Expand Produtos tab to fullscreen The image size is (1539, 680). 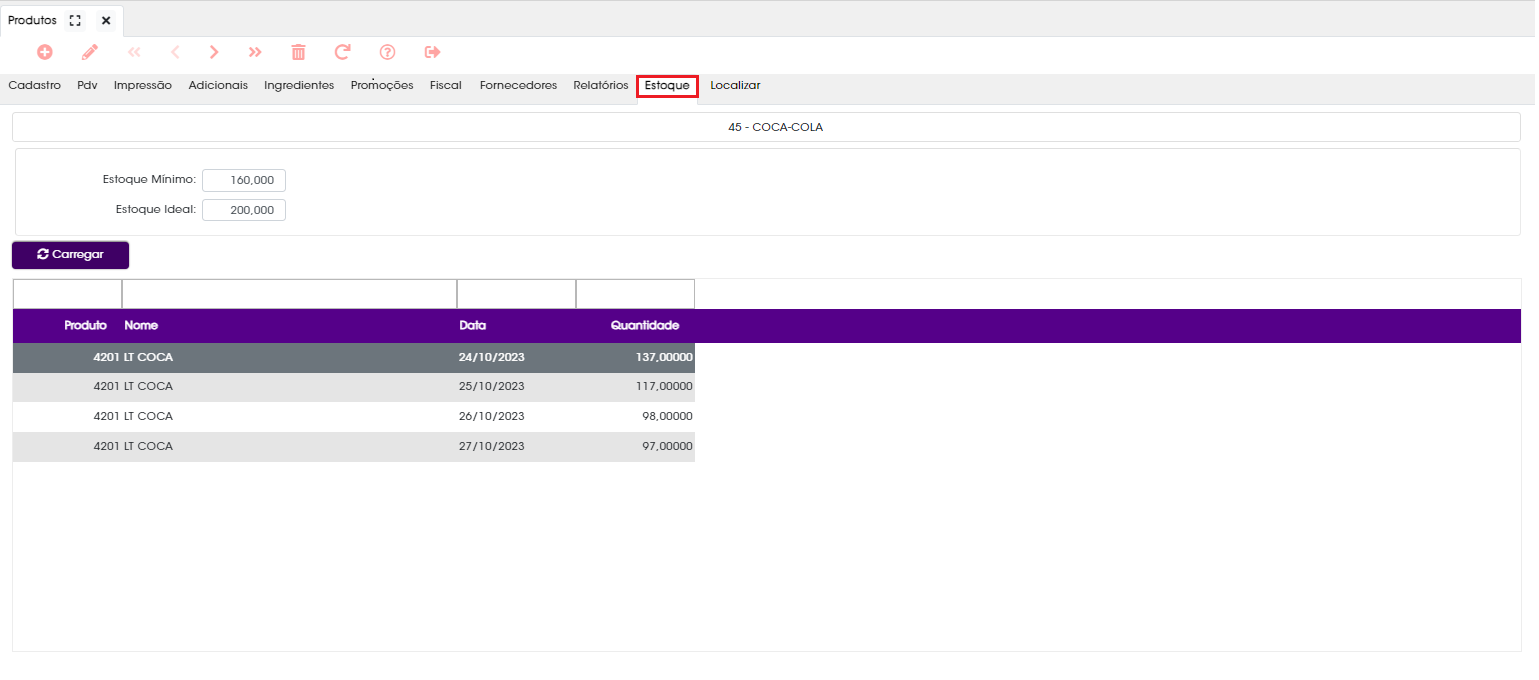tap(75, 20)
